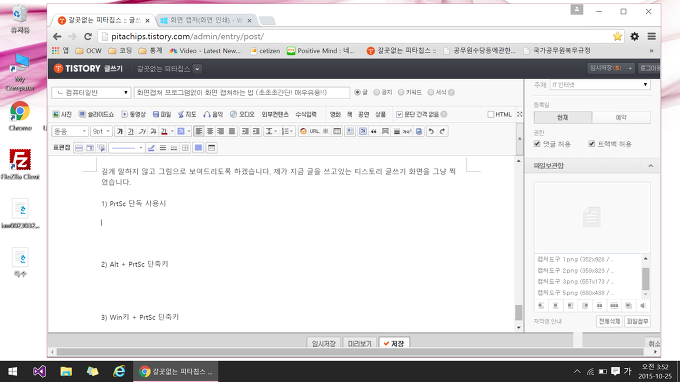Attach a file with the 파일 button
The image size is (680, 382).
(x=162, y=114)
